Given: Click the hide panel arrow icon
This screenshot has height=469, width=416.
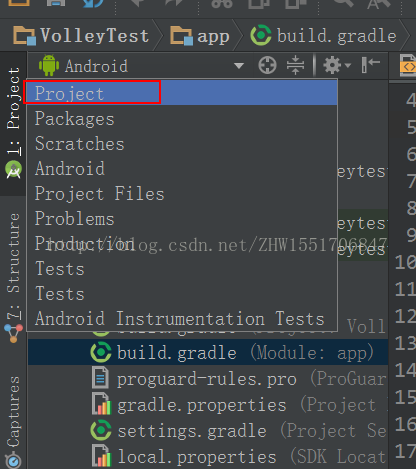Looking at the screenshot, I should (371, 65).
